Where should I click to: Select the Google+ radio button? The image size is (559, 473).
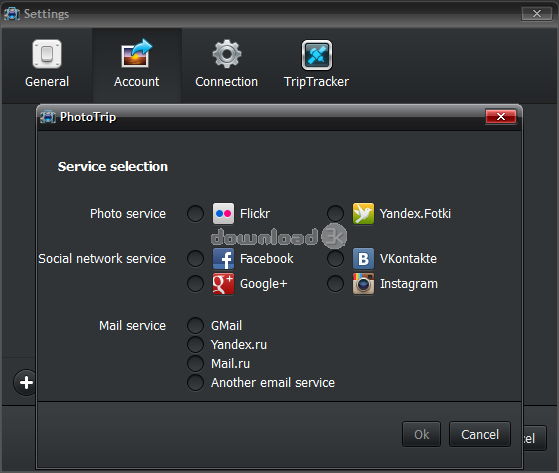point(195,284)
